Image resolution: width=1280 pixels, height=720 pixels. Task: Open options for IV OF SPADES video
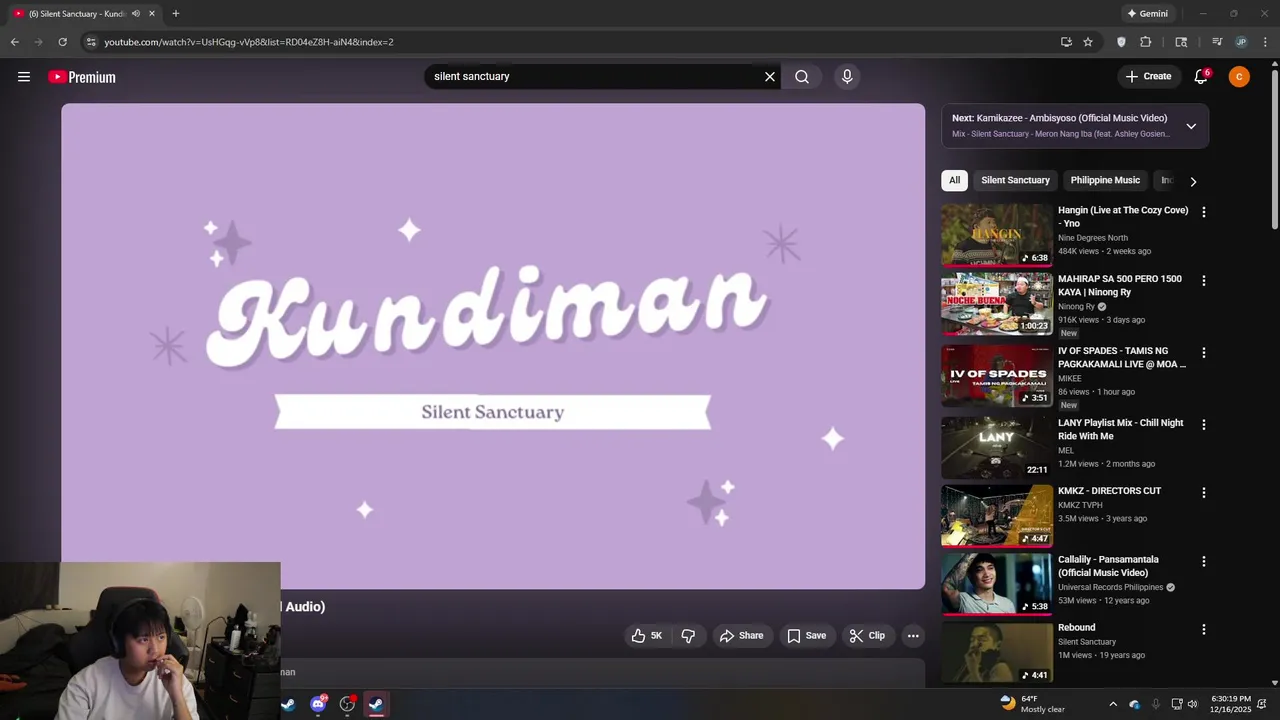pos(1204,353)
